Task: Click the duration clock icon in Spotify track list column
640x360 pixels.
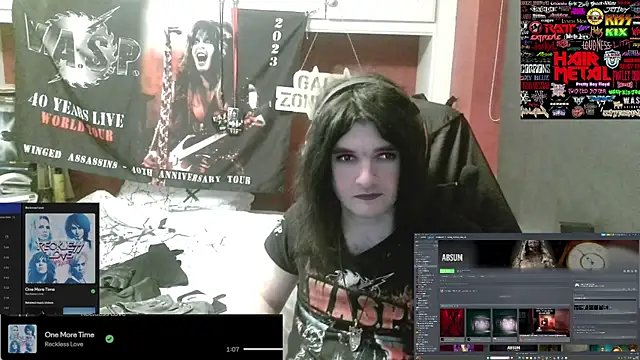Action: pos(7,236)
